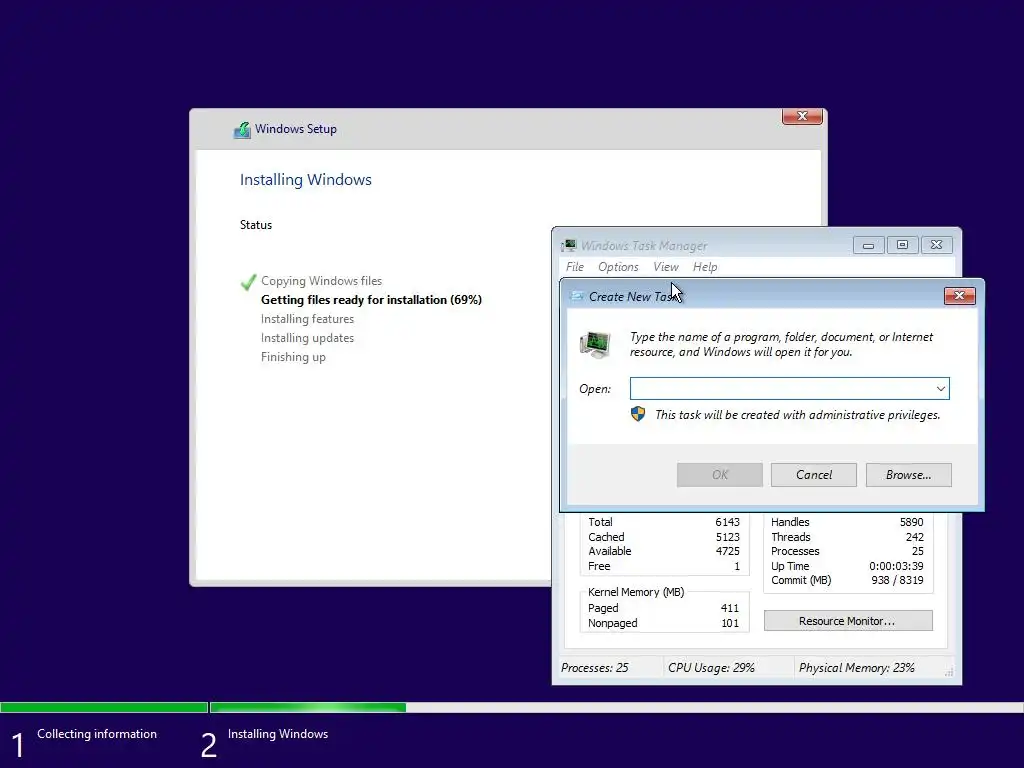Click the Nonpaged kernel memory value 101
This screenshot has width=1024, height=768.
coord(729,623)
